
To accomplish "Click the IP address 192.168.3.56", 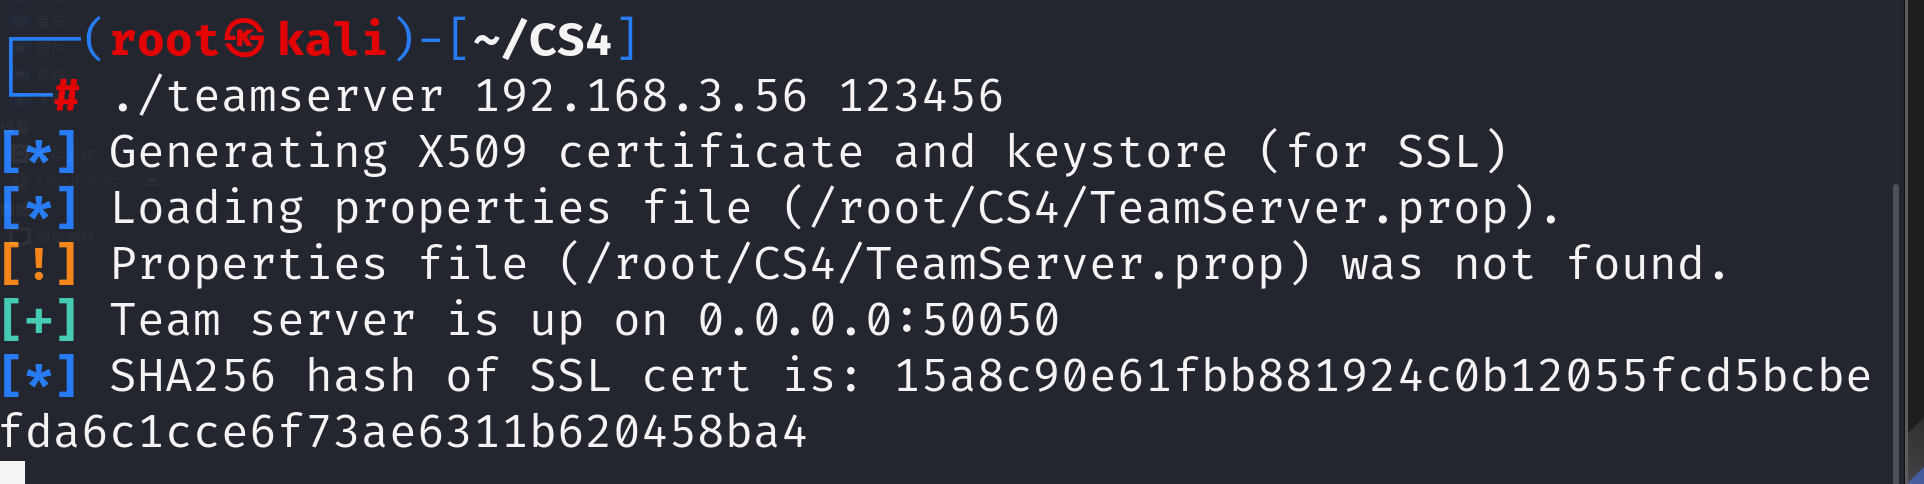I will point(640,96).
